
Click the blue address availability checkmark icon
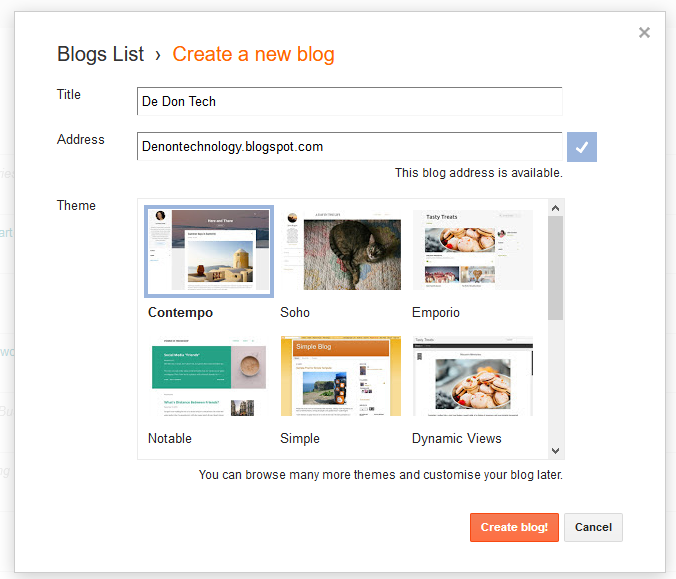tap(582, 147)
